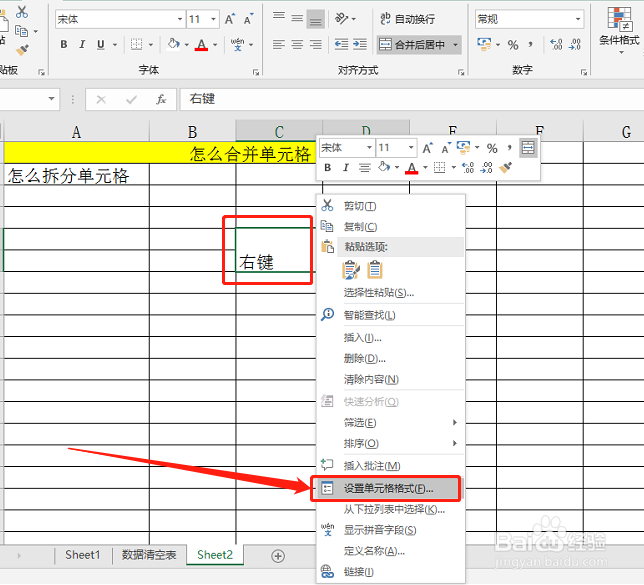The height and width of the screenshot is (585, 644).
Task: Select column G header
Action: pyautogui.click(x=614, y=132)
